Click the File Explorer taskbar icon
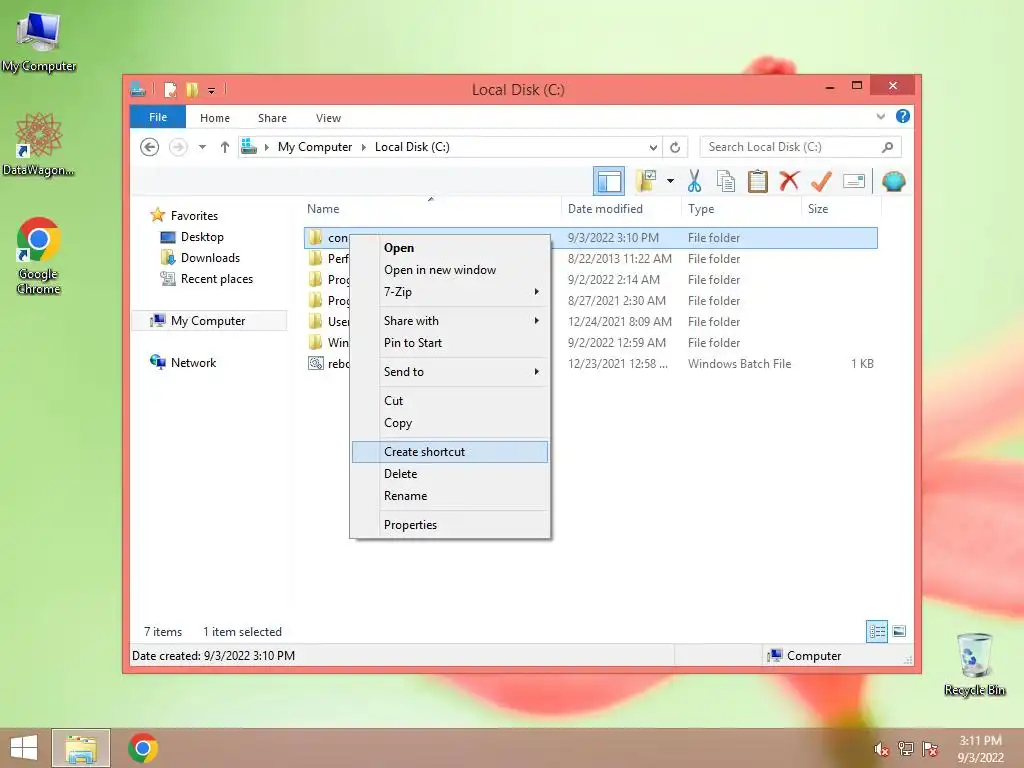Screen dimensions: 1024x768 click(81, 748)
